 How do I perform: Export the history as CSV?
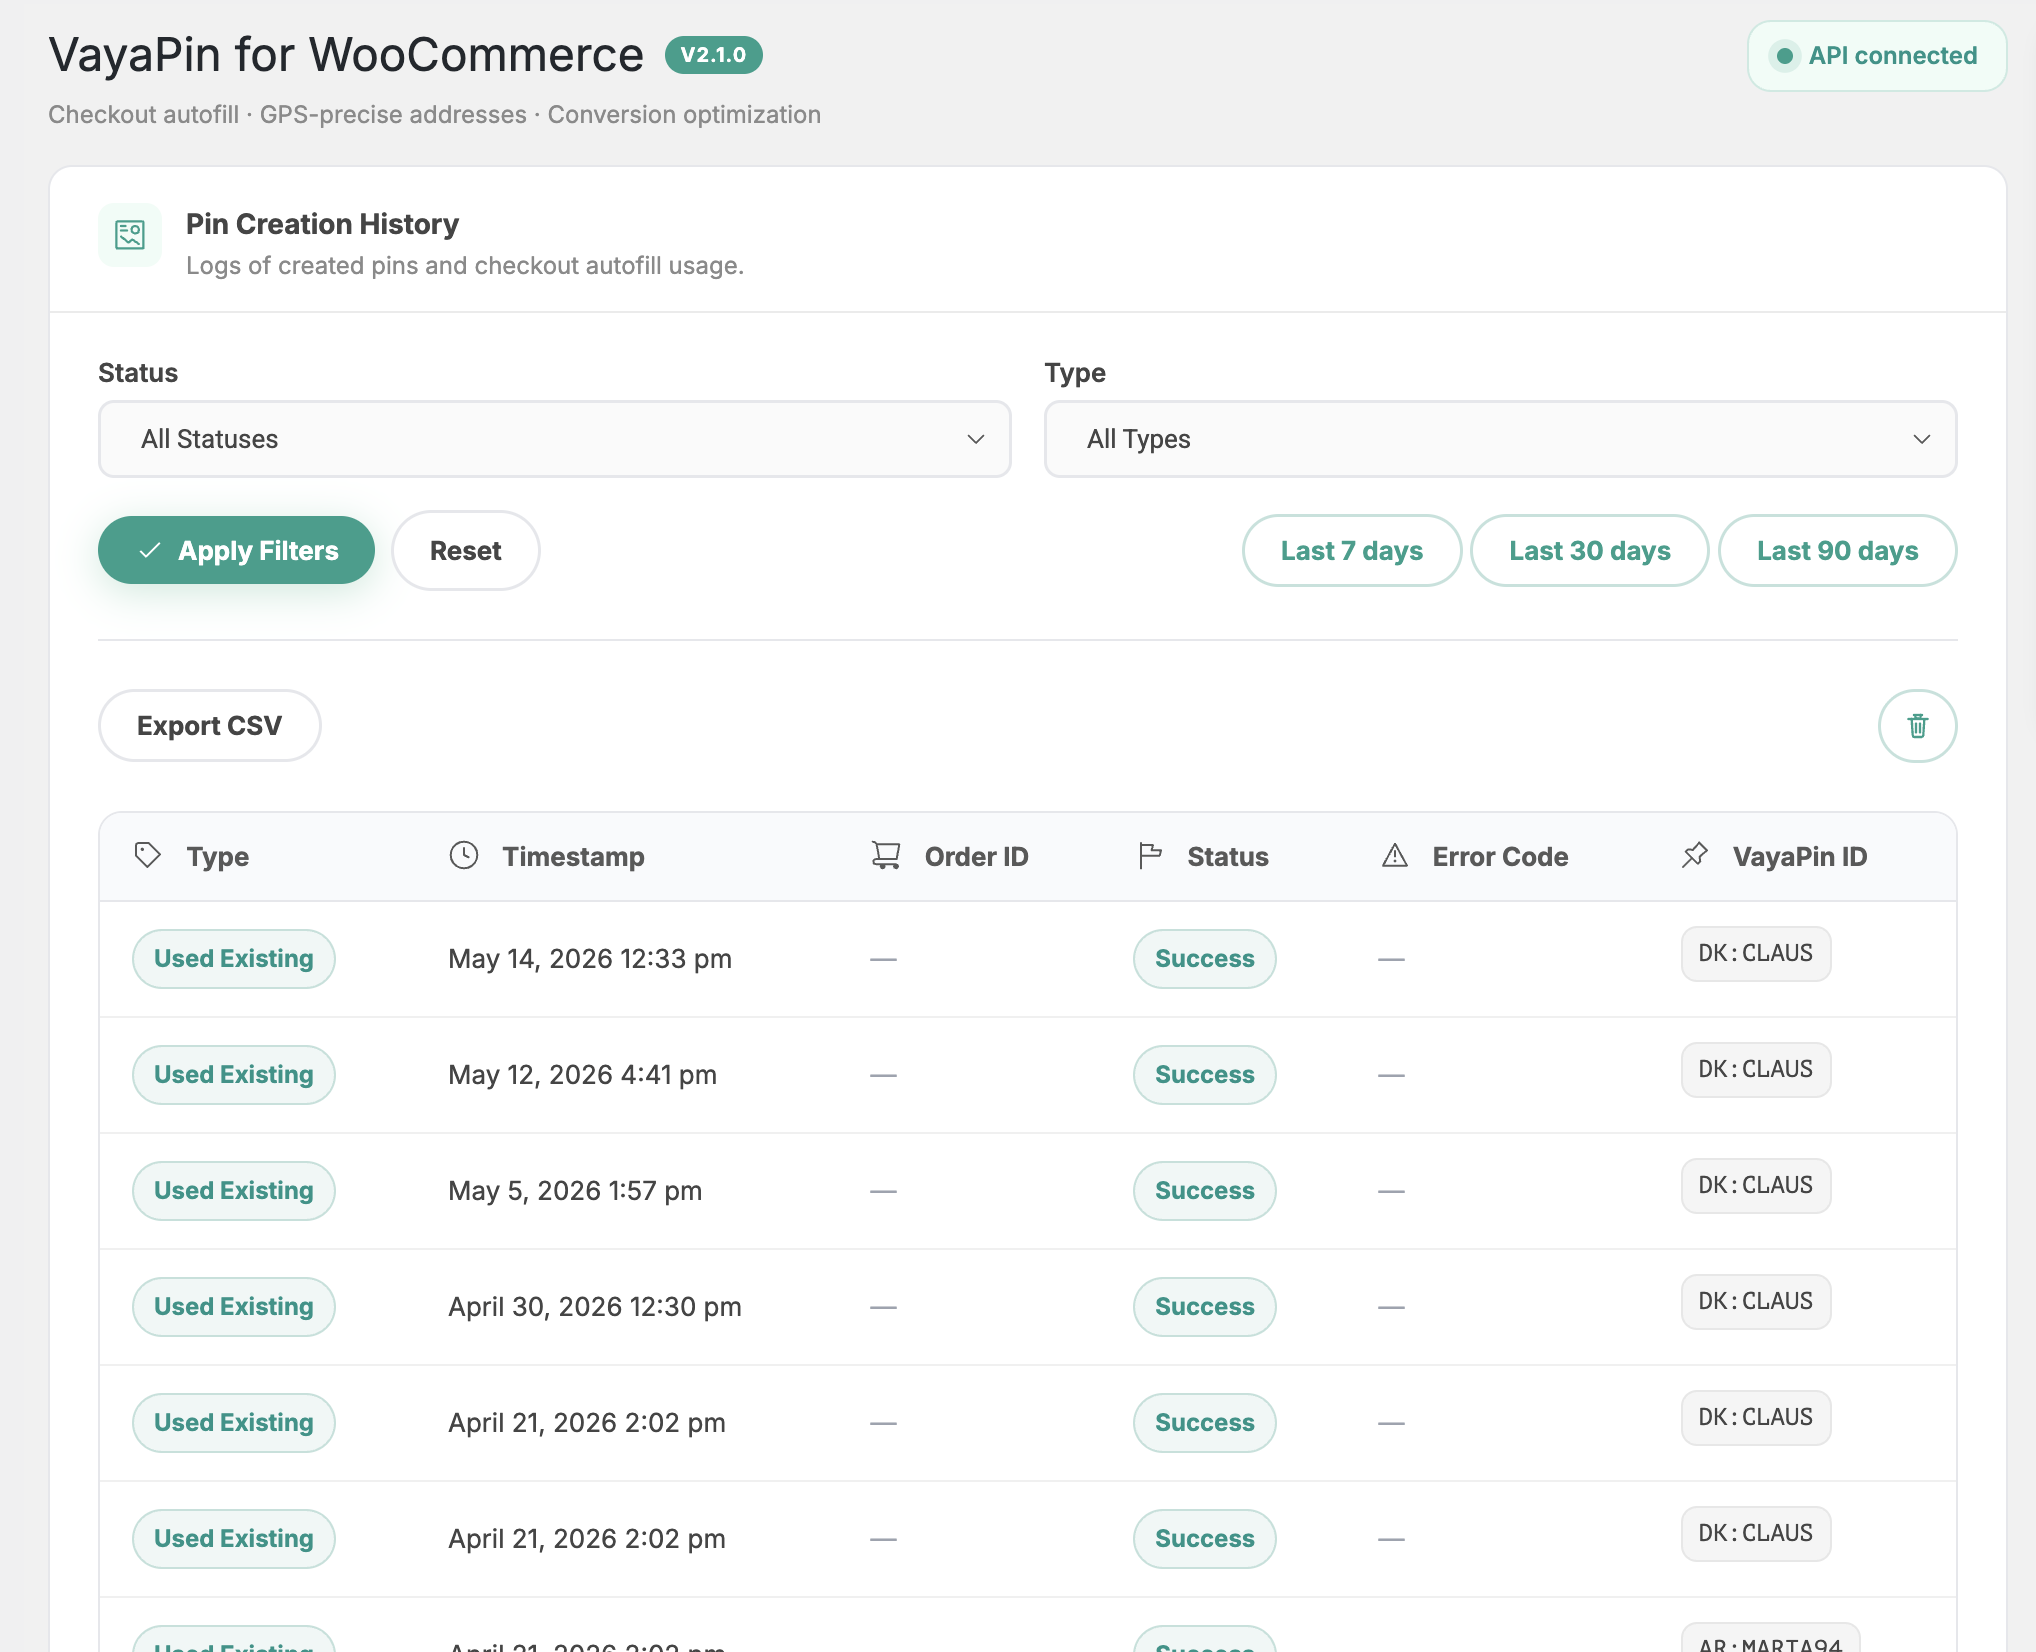(x=210, y=725)
